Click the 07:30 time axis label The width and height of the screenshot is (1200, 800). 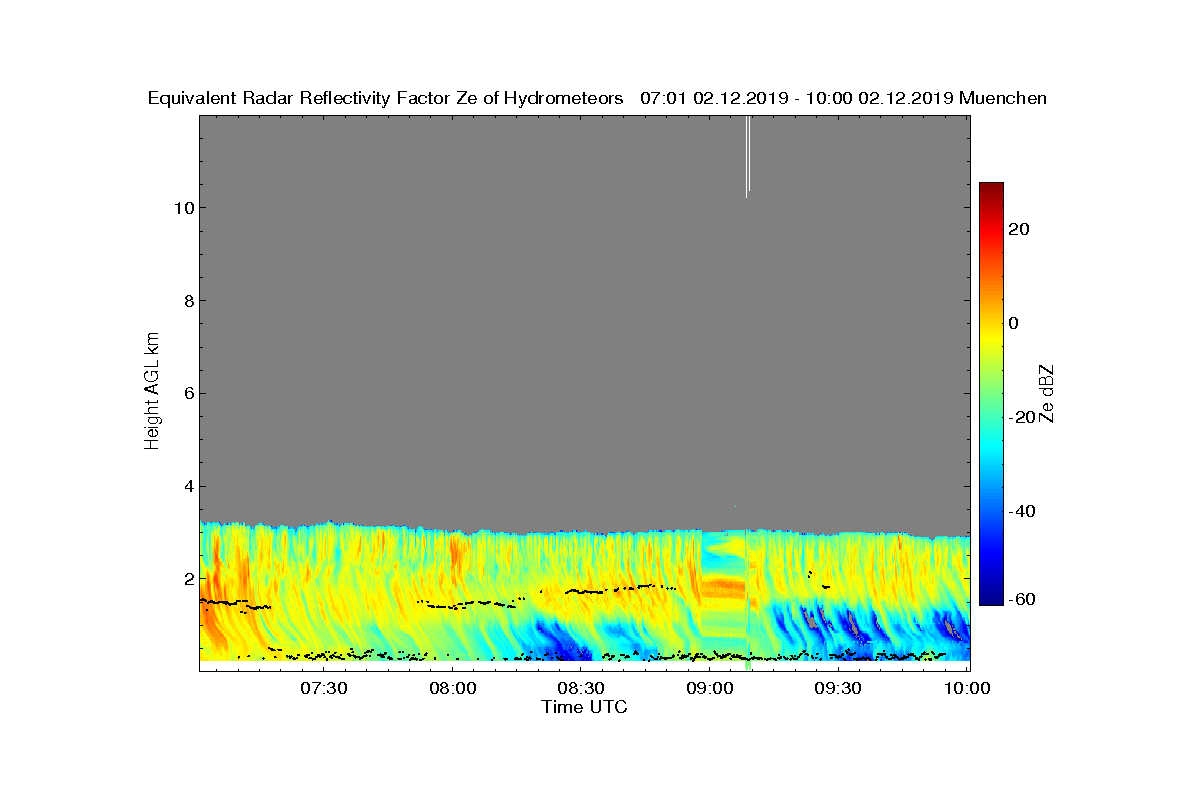click(x=323, y=688)
